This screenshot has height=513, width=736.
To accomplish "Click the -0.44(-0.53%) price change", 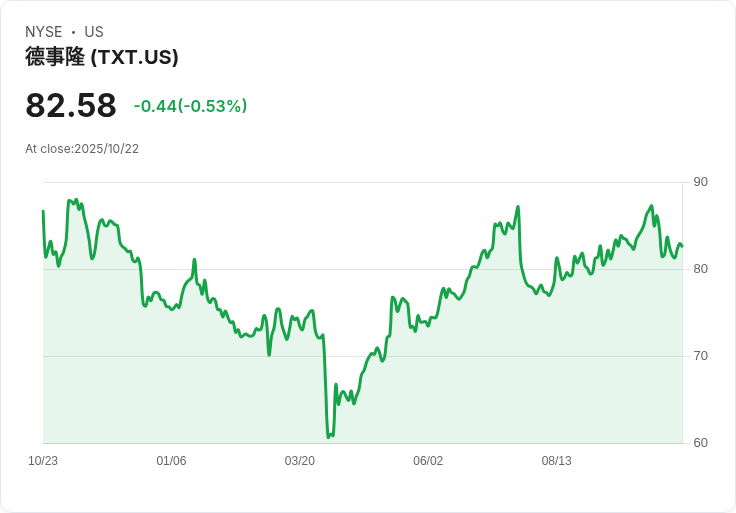I will (x=190, y=106).
